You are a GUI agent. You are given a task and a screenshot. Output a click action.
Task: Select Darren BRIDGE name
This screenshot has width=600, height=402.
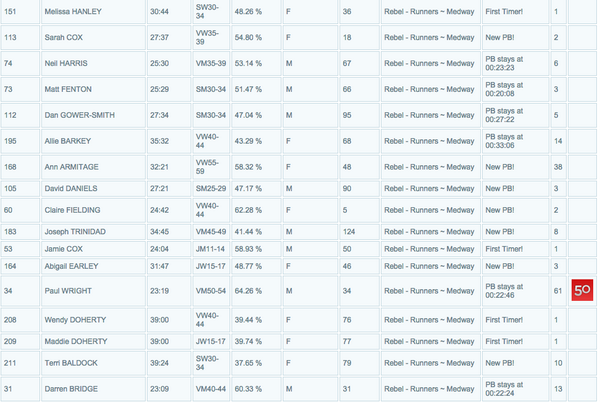point(71,389)
